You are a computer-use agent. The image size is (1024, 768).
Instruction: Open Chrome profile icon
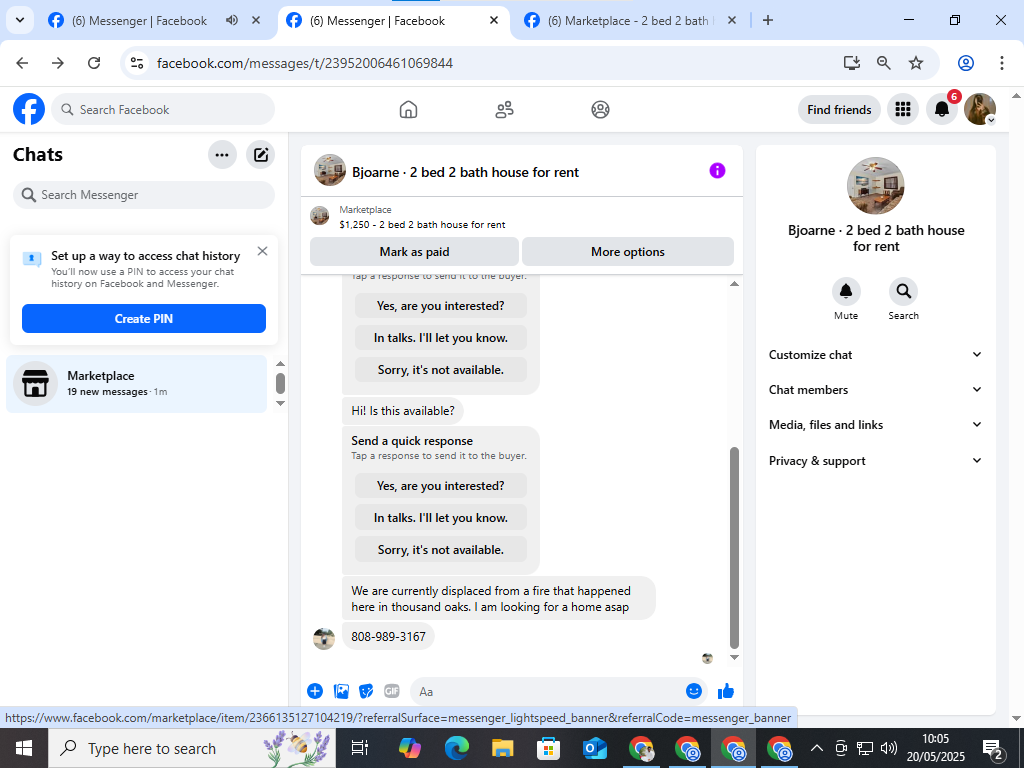click(966, 63)
